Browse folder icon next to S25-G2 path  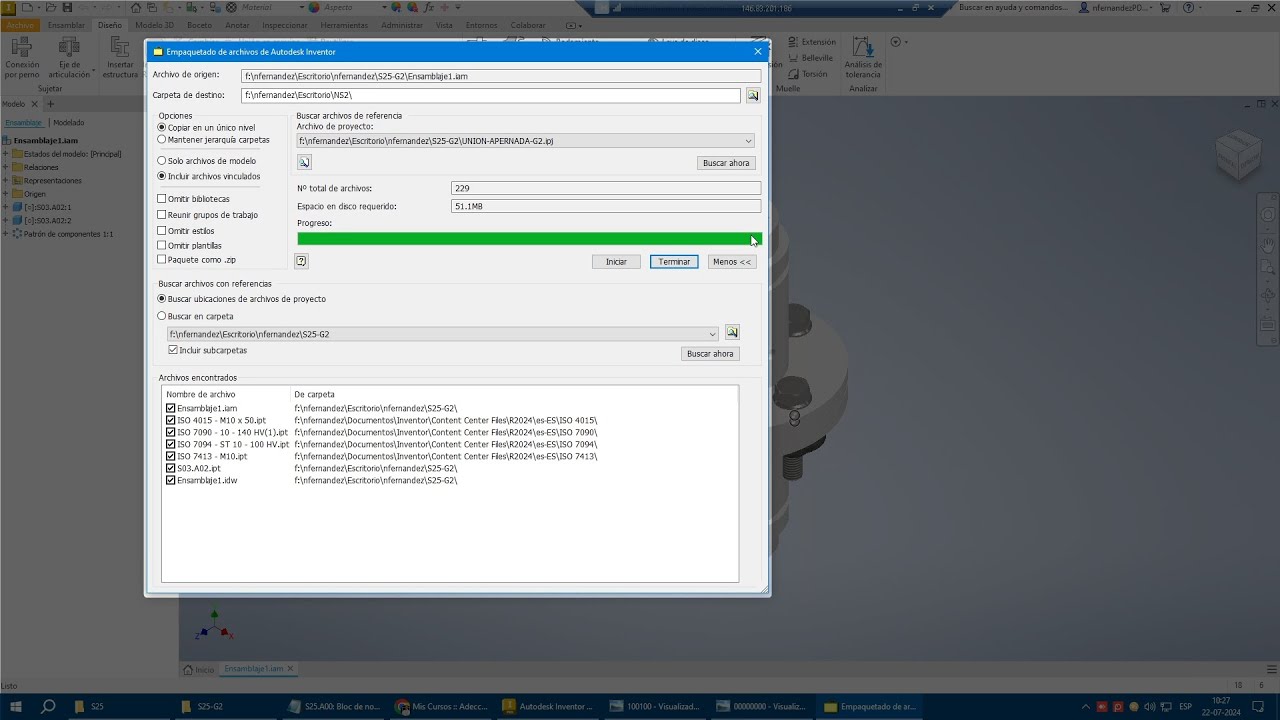tap(732, 333)
